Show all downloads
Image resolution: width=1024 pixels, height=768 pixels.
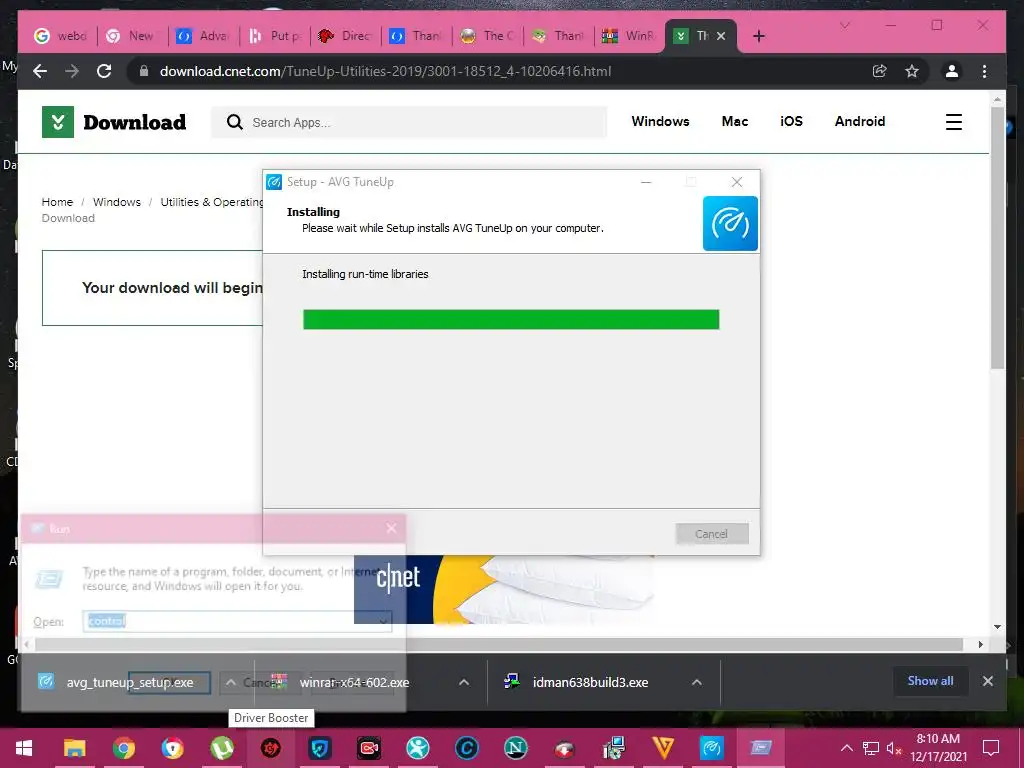click(930, 681)
